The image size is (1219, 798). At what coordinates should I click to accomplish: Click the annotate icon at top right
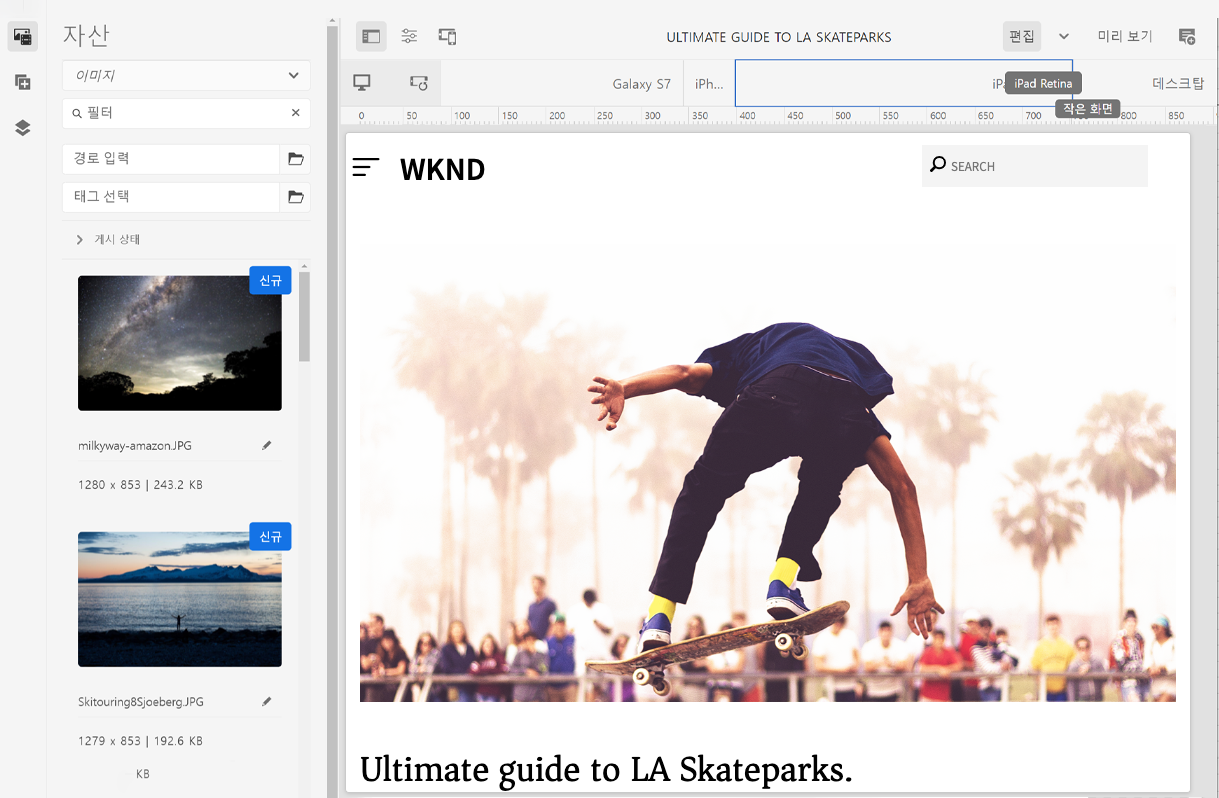(1187, 37)
